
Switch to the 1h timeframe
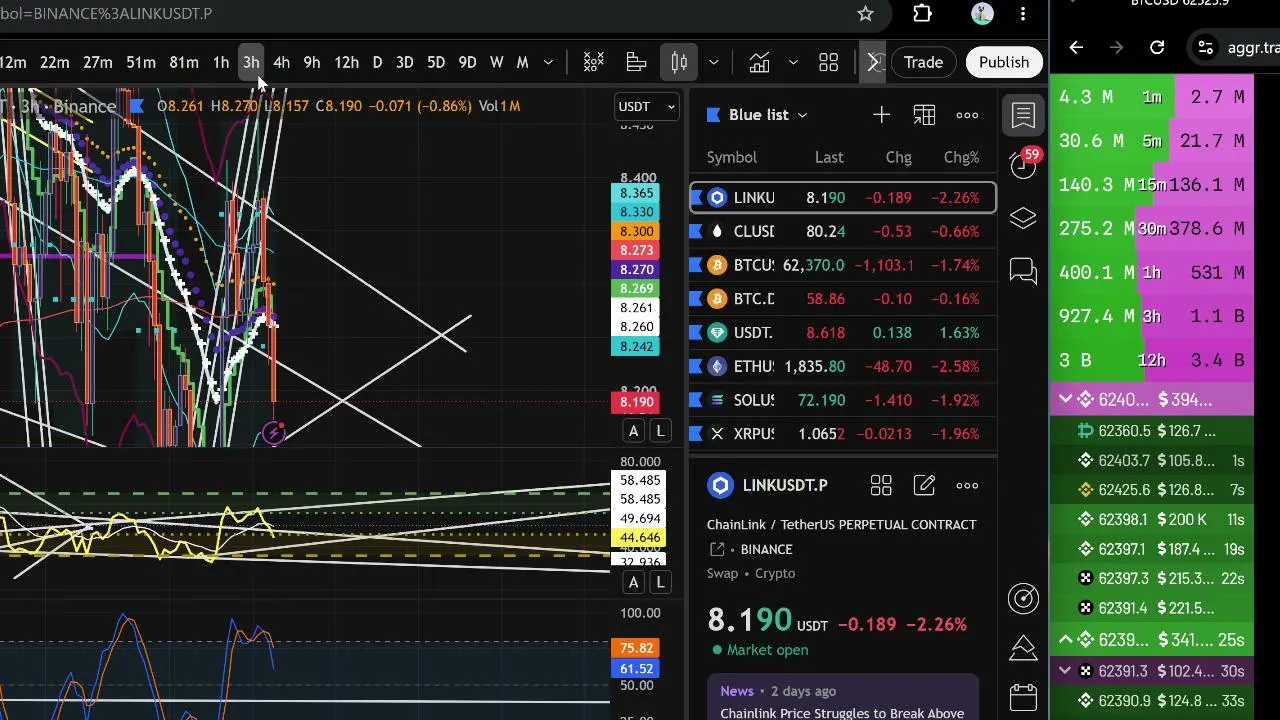click(220, 63)
